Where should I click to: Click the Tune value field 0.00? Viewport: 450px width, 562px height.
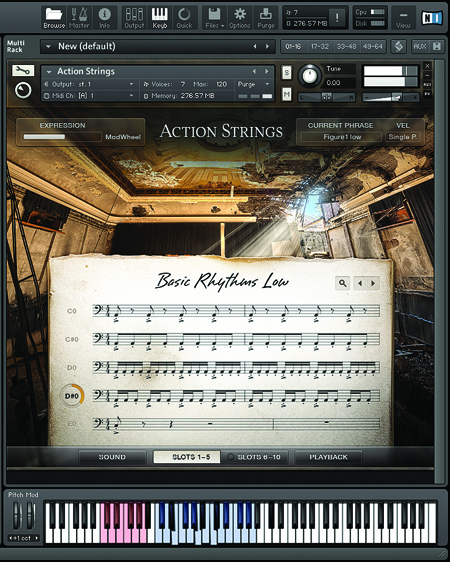[x=340, y=83]
